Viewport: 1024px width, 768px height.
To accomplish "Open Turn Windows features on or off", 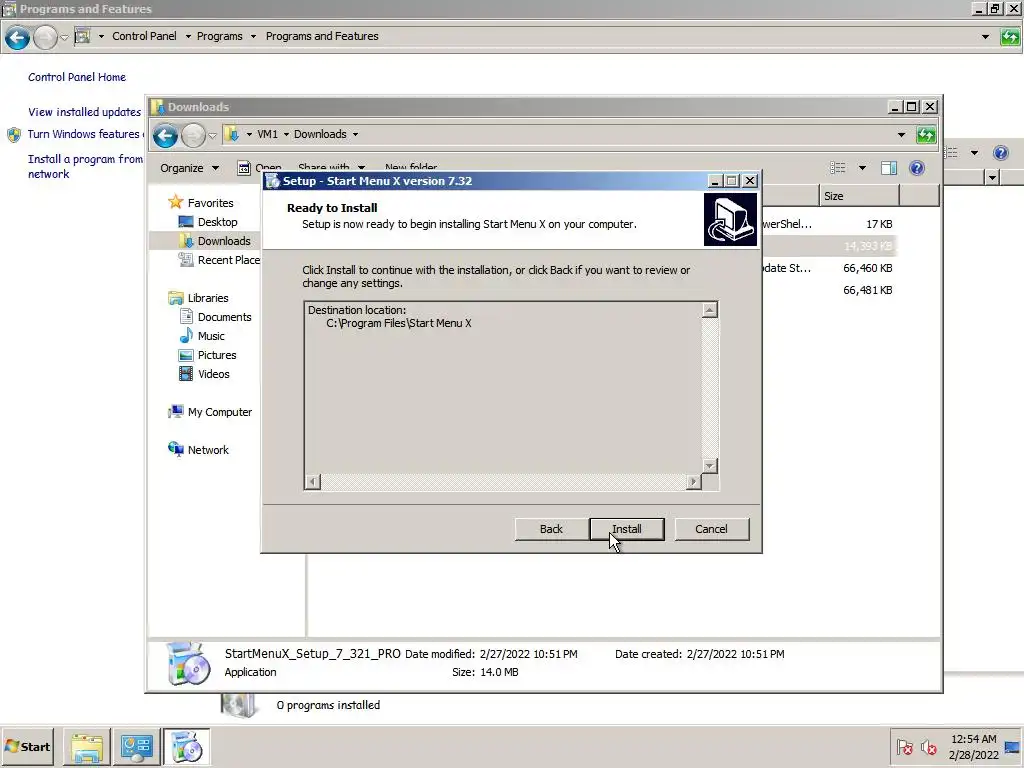I will (85, 134).
